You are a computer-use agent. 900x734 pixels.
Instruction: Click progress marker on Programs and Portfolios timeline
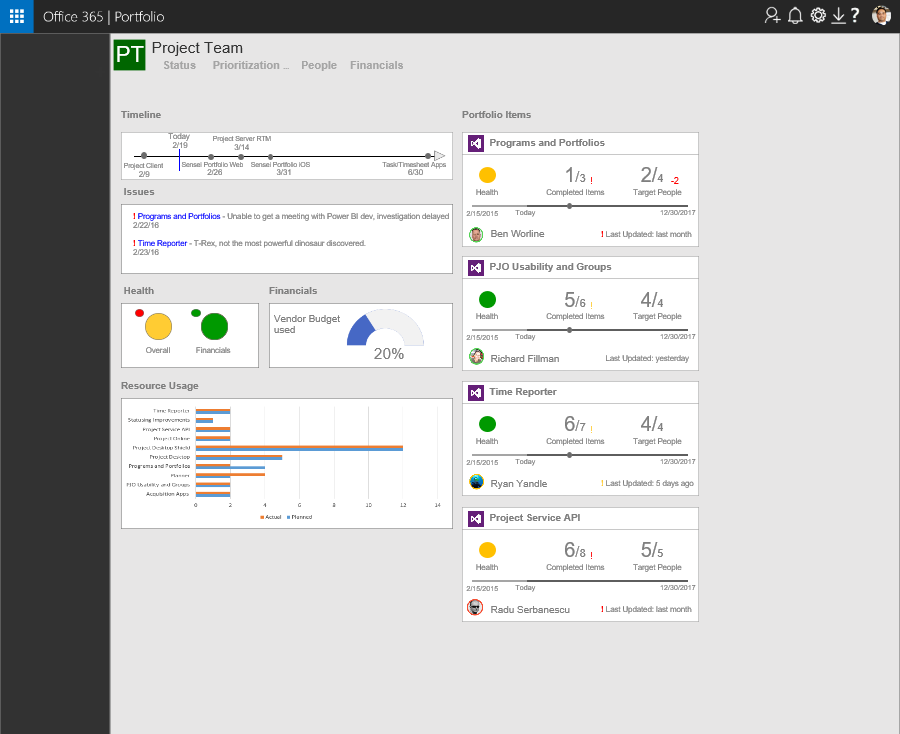(x=569, y=206)
